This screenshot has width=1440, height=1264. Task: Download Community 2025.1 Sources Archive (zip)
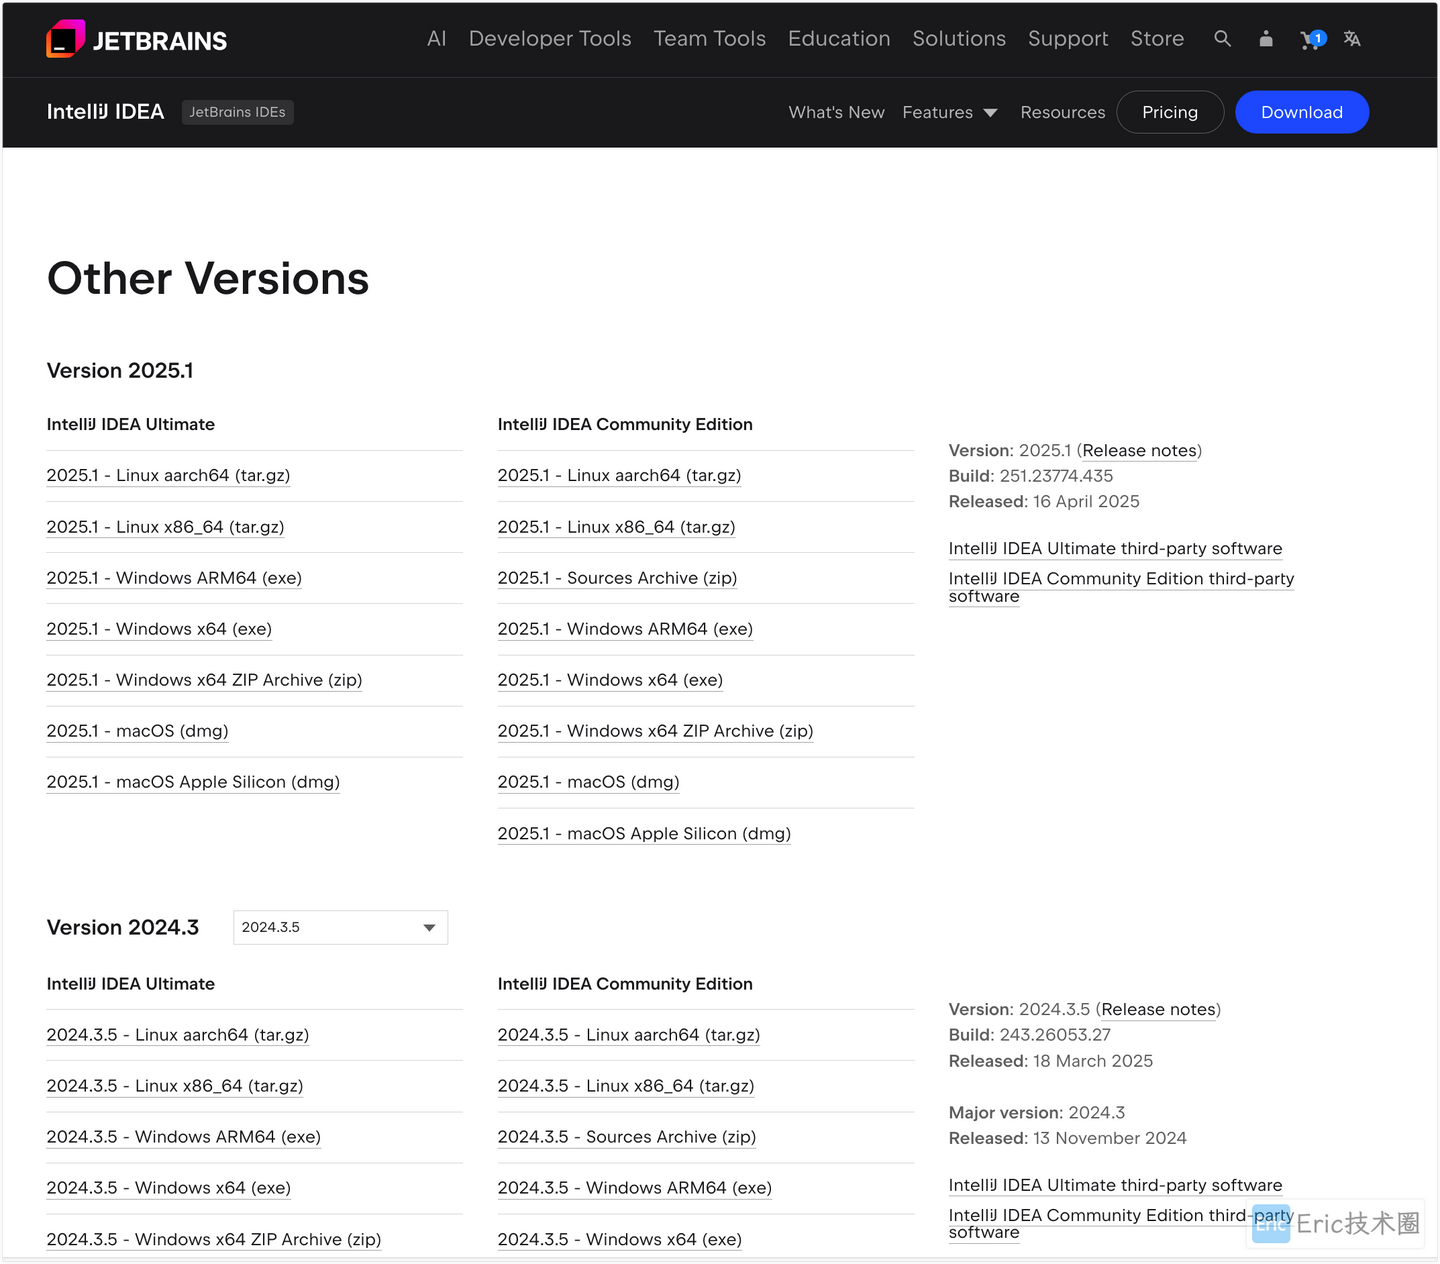pos(617,578)
